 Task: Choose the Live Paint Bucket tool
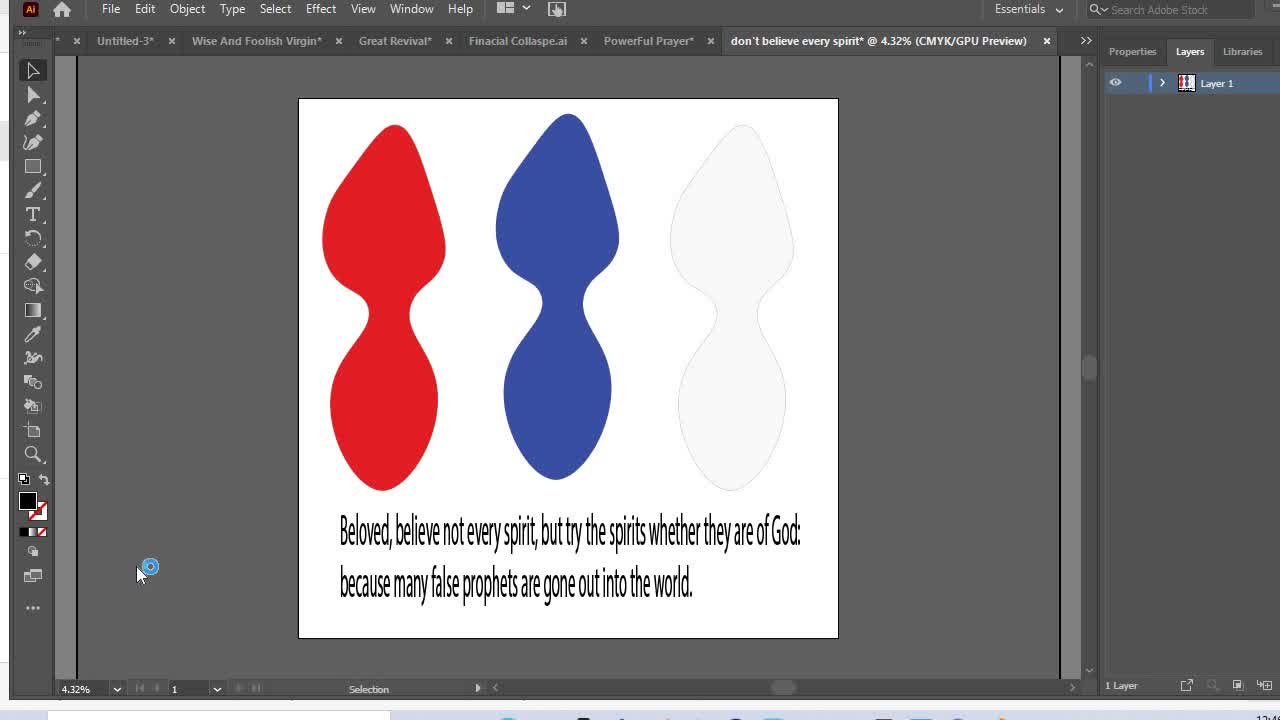33,406
